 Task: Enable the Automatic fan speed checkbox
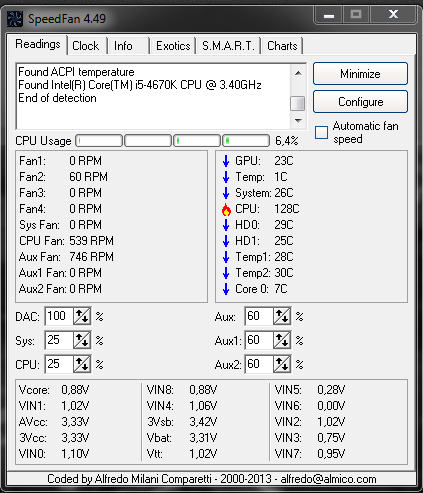321,132
